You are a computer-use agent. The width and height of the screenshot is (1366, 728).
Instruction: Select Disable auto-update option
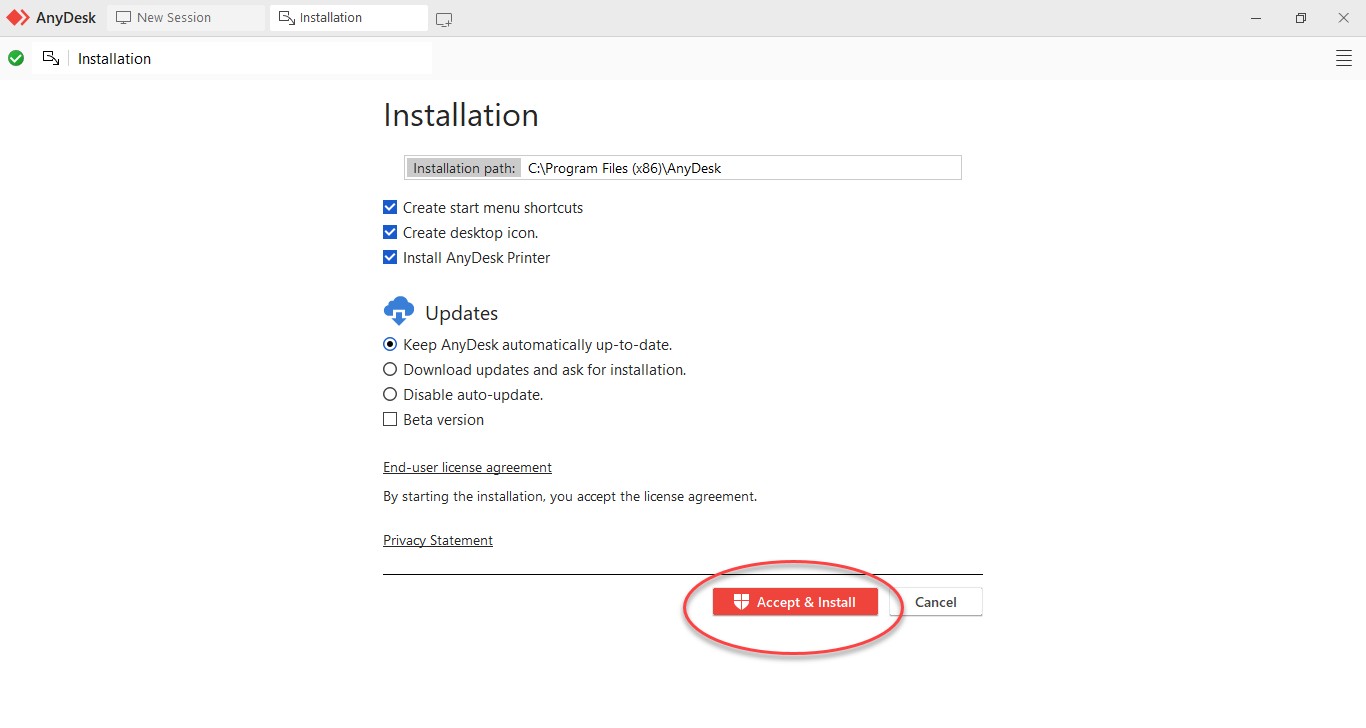pyautogui.click(x=390, y=395)
